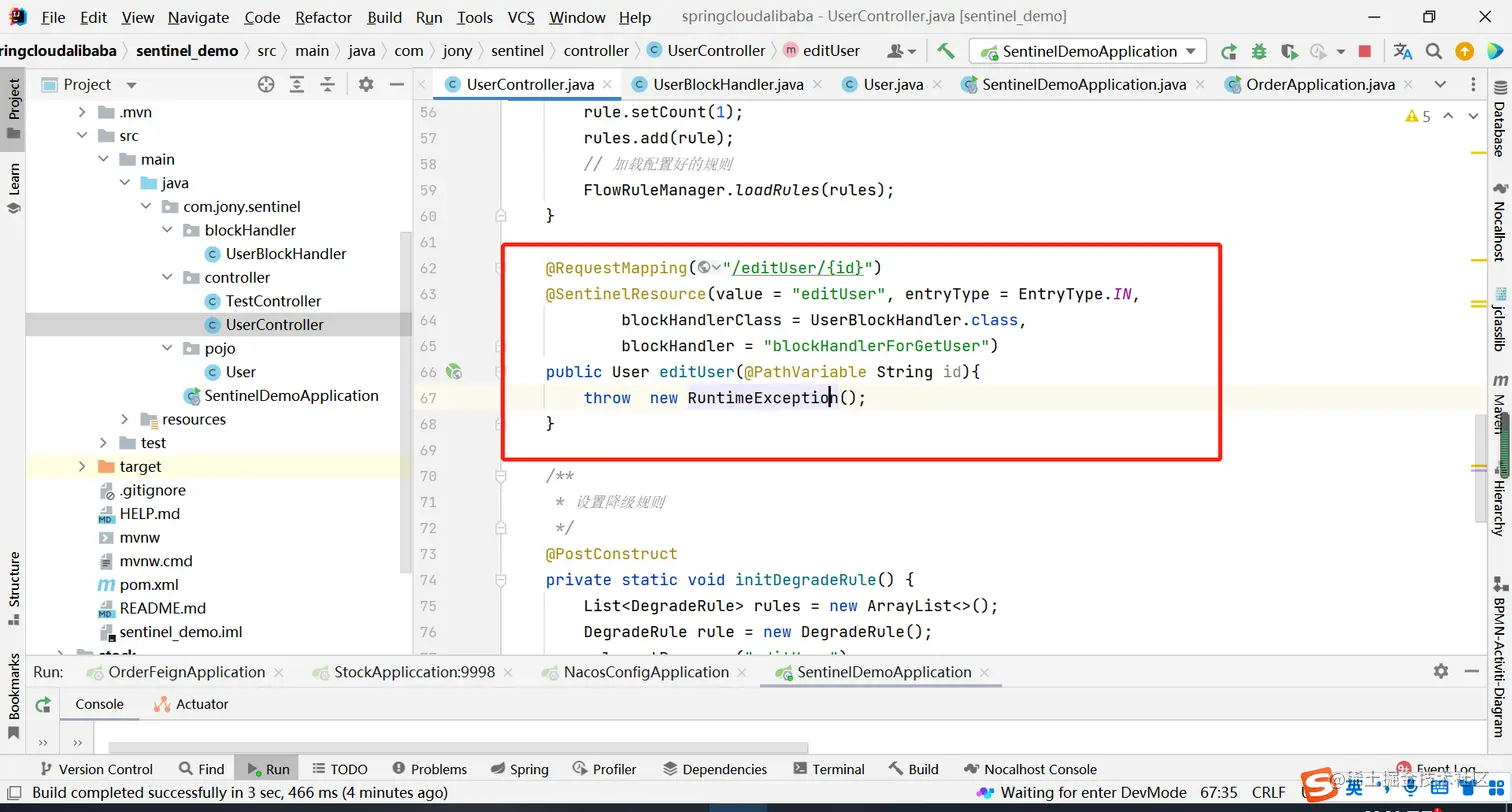1512x812 pixels.
Task: Hide the Project tool window
Action: pos(396,85)
